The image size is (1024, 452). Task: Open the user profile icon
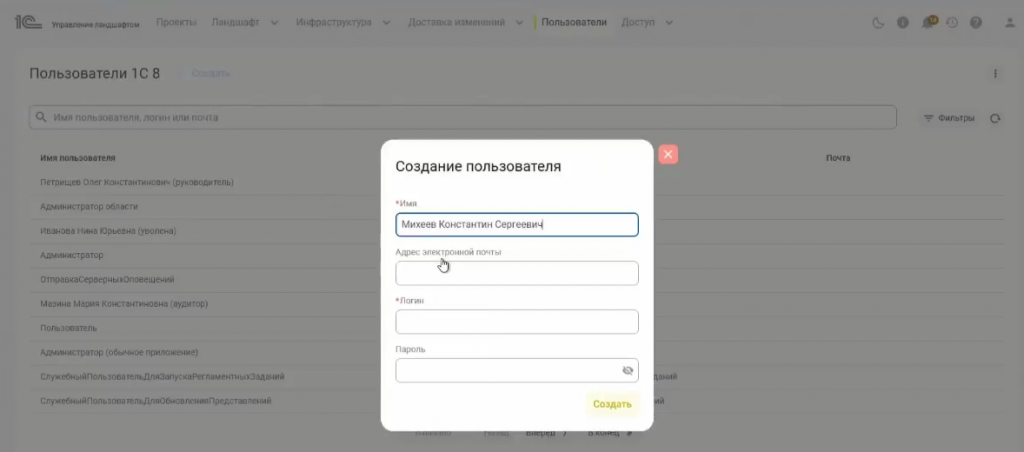1010,23
